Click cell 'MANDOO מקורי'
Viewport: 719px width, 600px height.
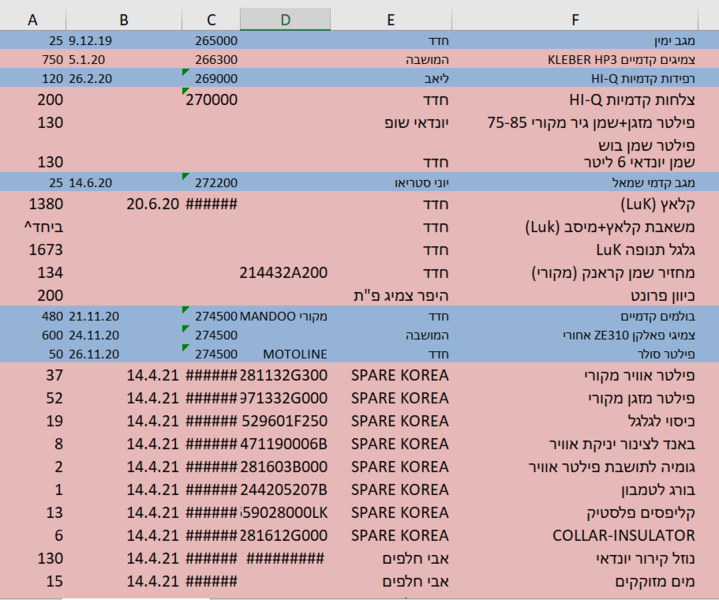click(283, 316)
